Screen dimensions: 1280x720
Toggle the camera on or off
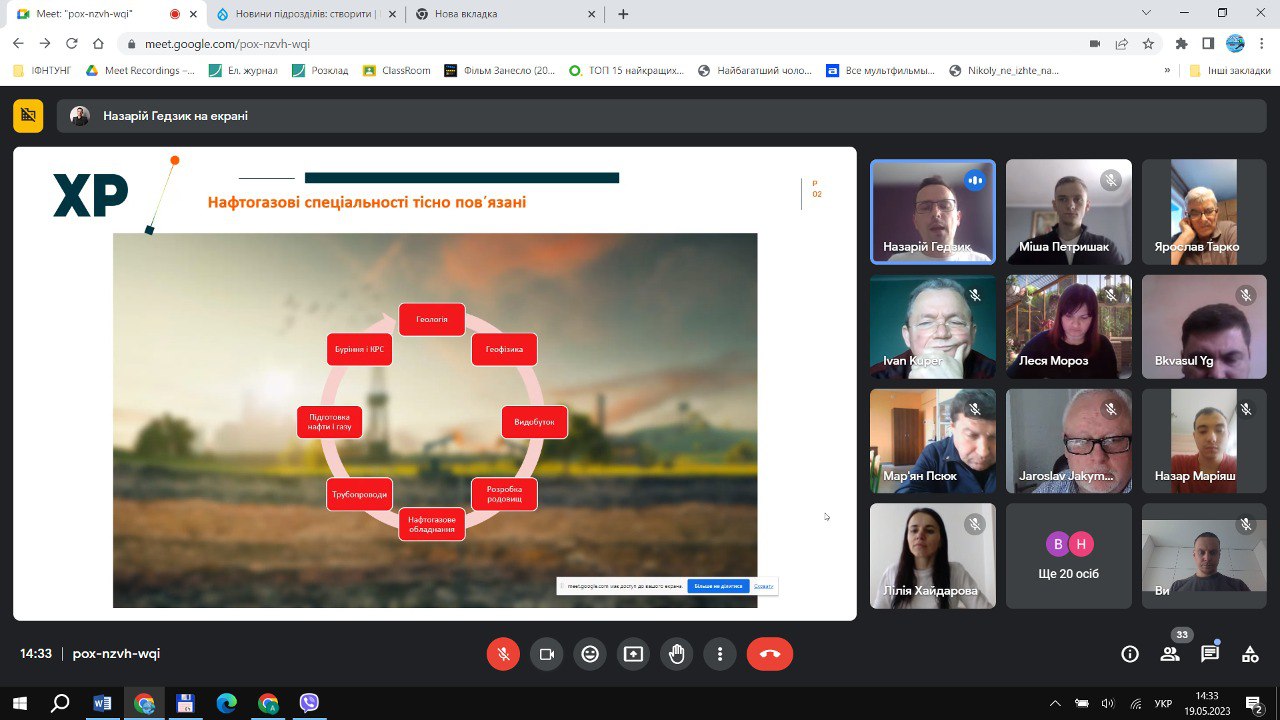pos(547,654)
